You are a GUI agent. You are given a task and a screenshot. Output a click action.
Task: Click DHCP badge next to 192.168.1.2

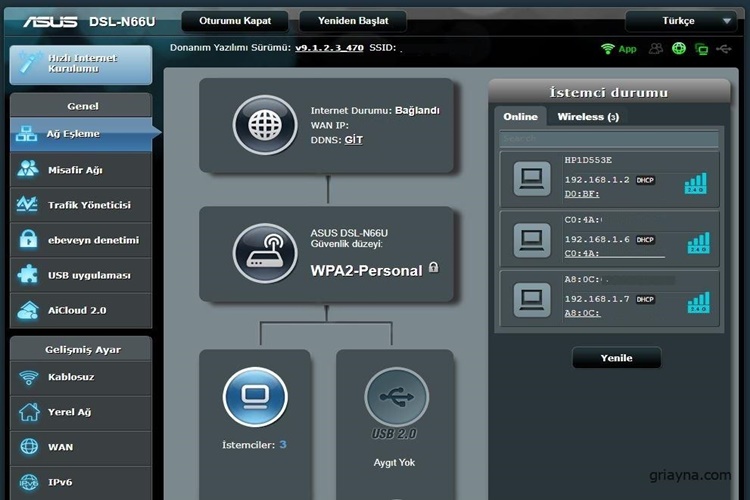click(x=645, y=180)
